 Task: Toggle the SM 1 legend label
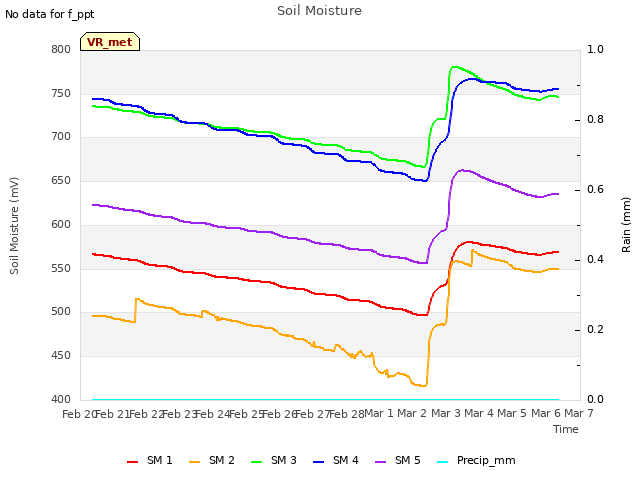coord(160,460)
